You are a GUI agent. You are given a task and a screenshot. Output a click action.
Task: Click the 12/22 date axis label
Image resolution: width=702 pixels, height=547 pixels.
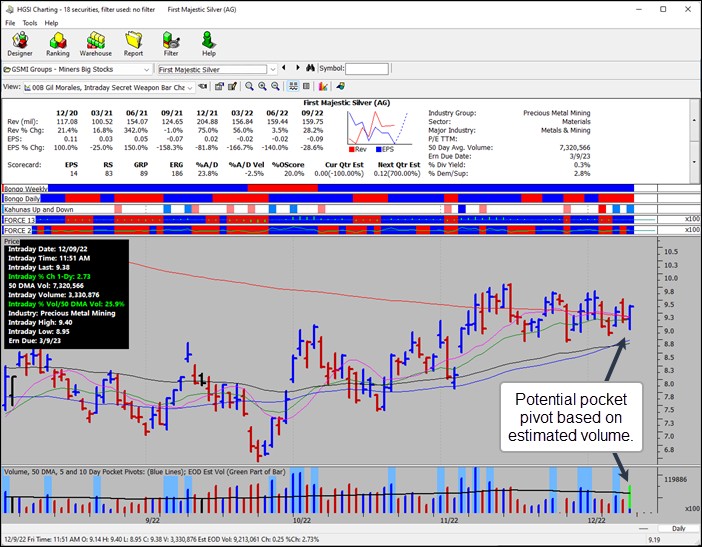click(596, 520)
